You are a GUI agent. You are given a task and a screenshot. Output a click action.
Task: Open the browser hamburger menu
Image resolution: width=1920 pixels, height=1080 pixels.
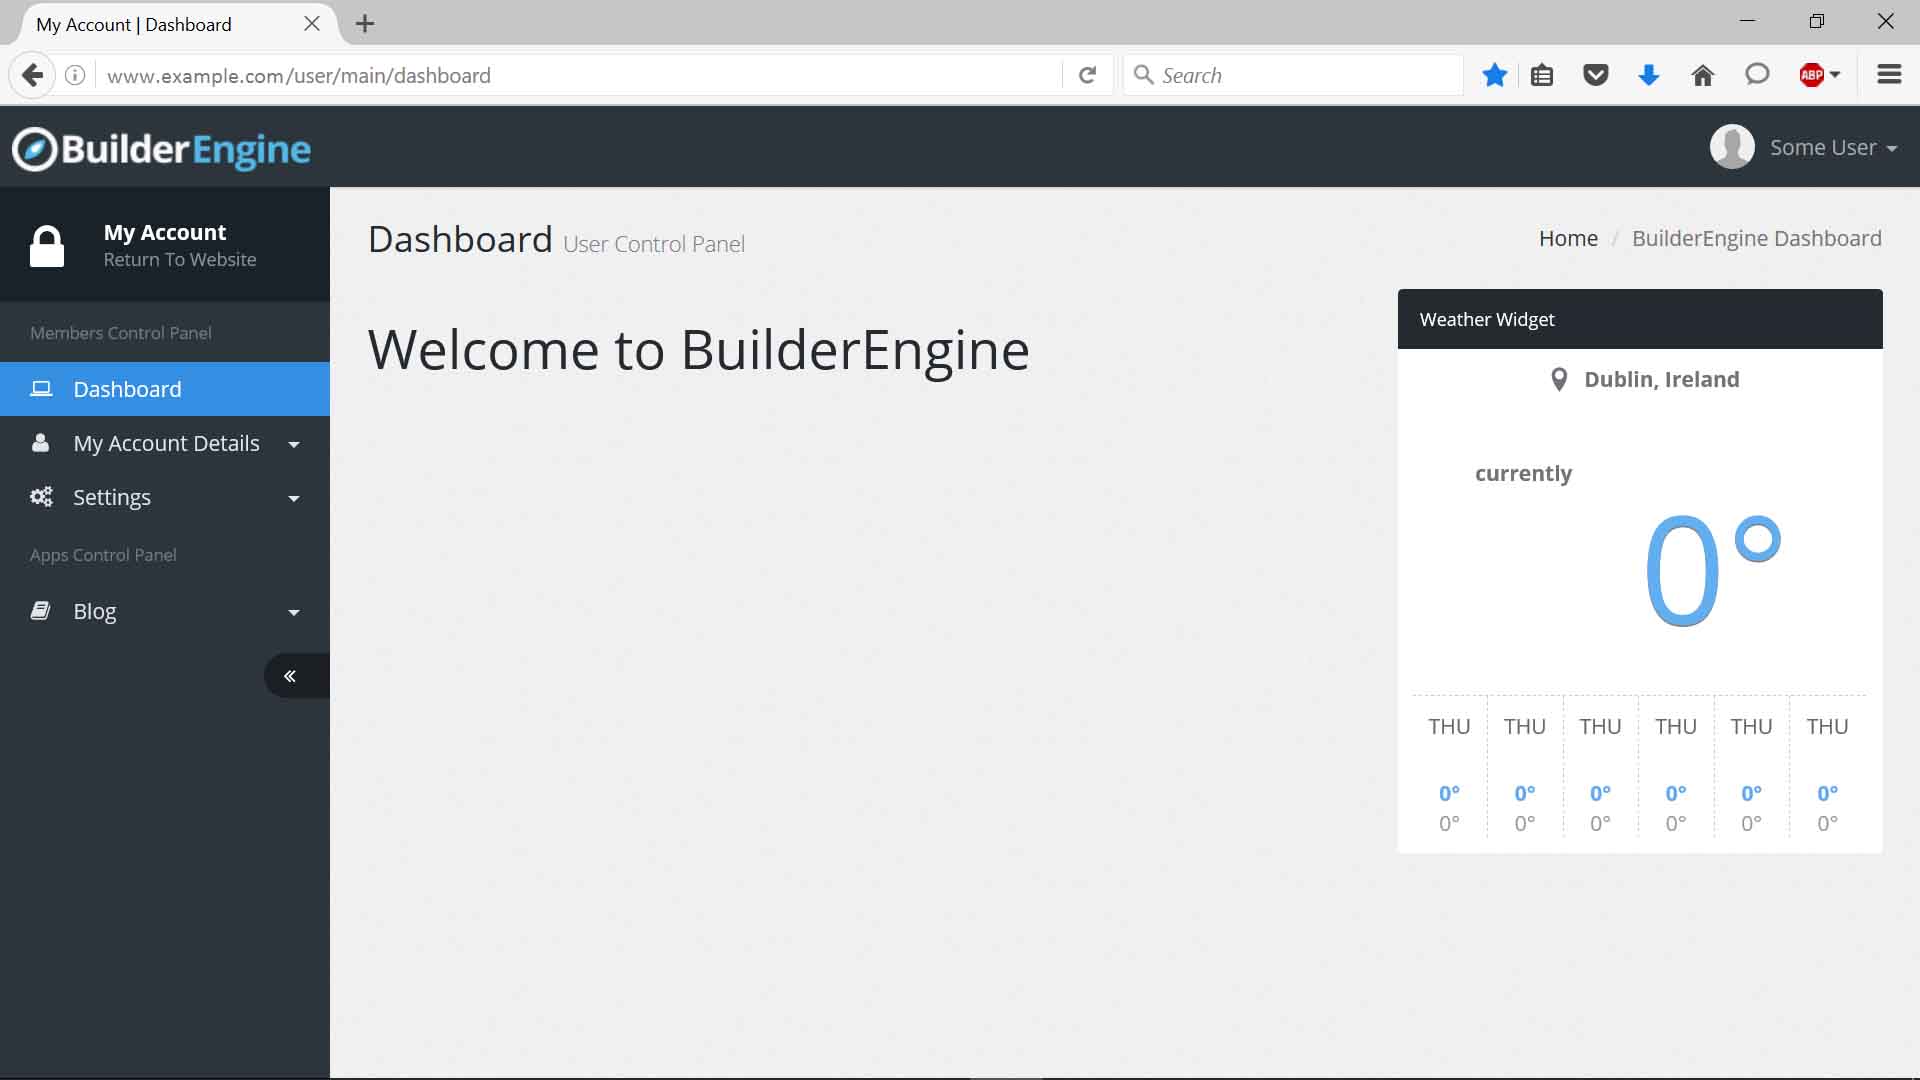1888,75
